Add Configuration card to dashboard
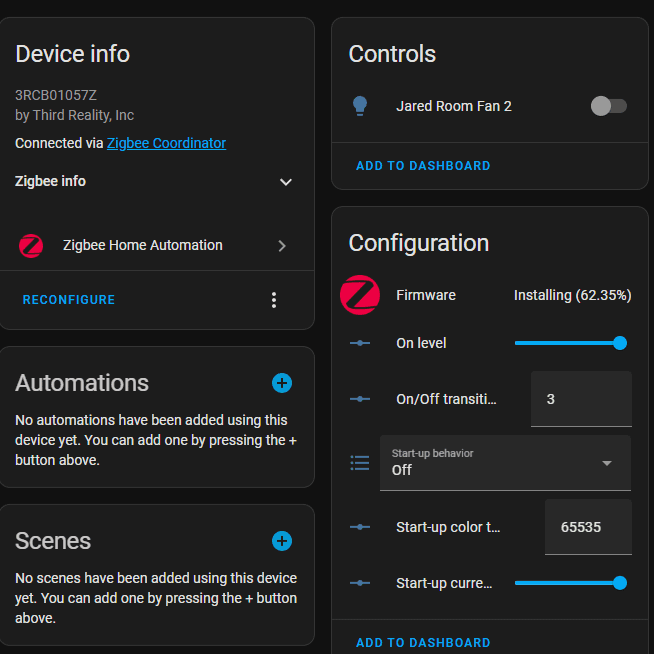The width and height of the screenshot is (654, 654). tap(423, 642)
